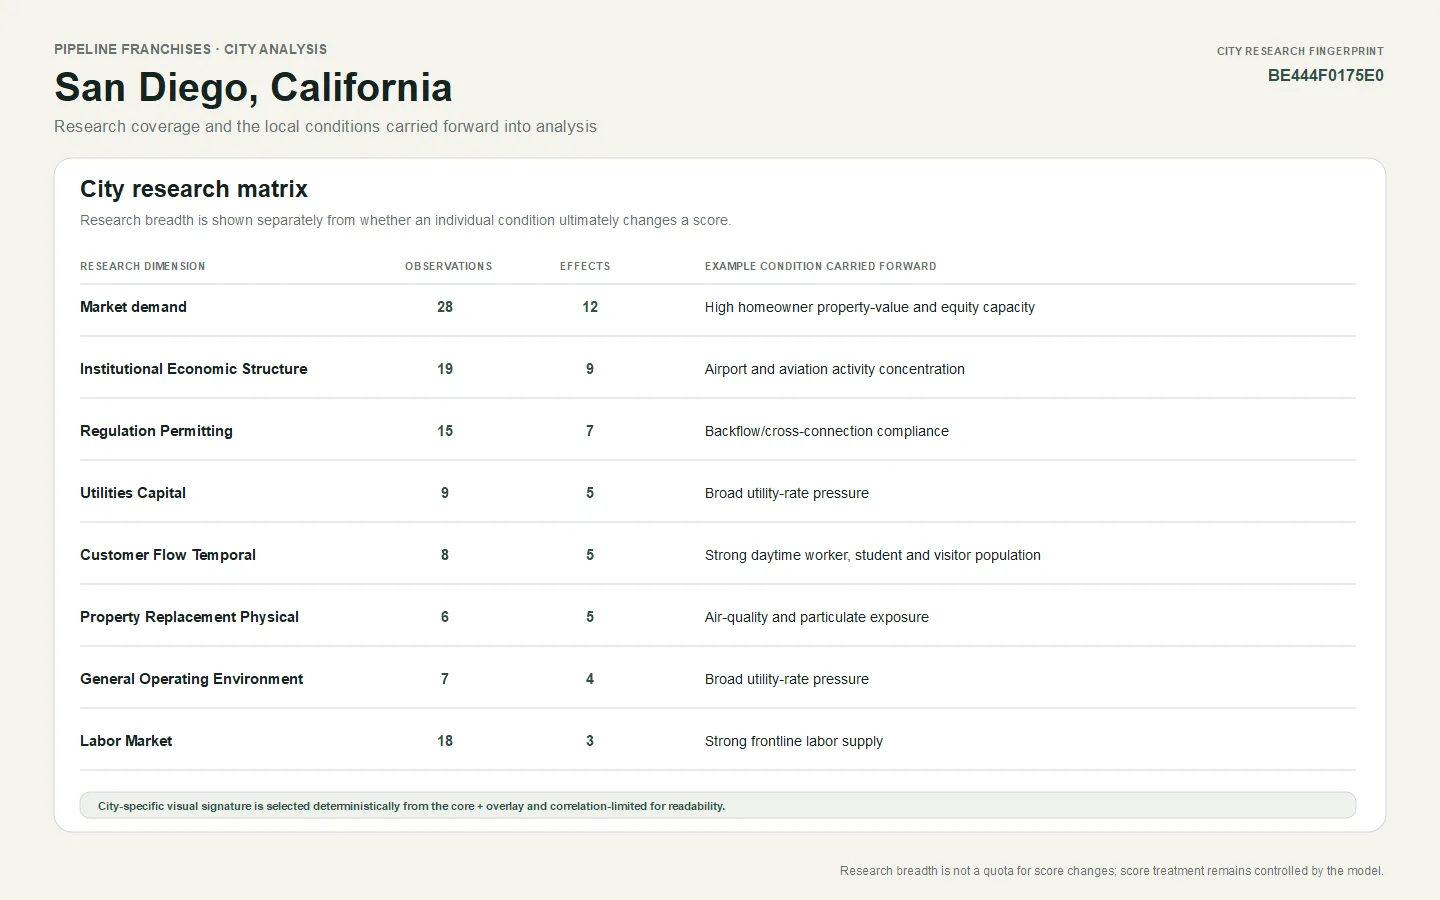Click Institutional Economic Structure's observations value 19
1440x900 pixels.
point(445,369)
